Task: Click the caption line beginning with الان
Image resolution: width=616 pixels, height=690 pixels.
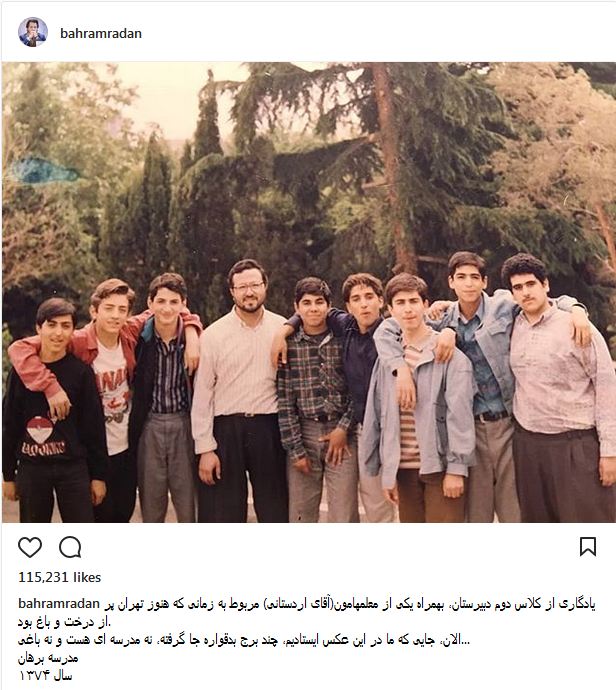Action: click(x=244, y=640)
